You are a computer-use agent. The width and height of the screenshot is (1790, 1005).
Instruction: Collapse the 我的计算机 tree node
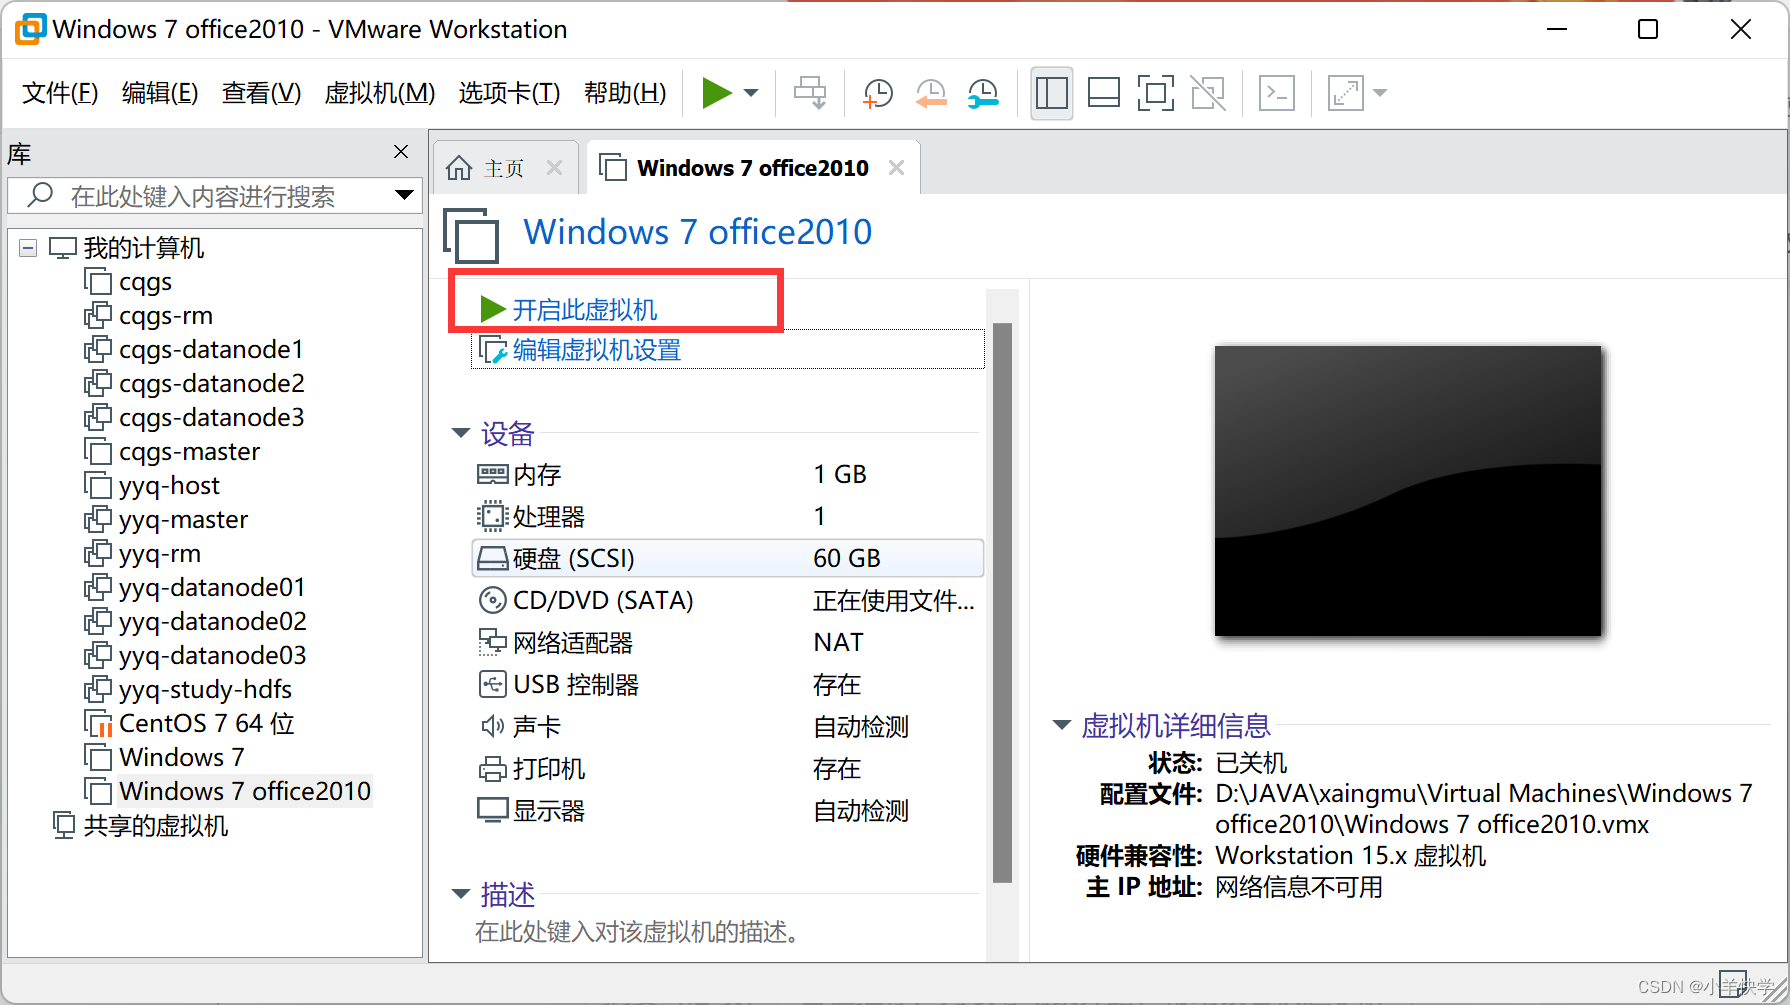point(27,247)
